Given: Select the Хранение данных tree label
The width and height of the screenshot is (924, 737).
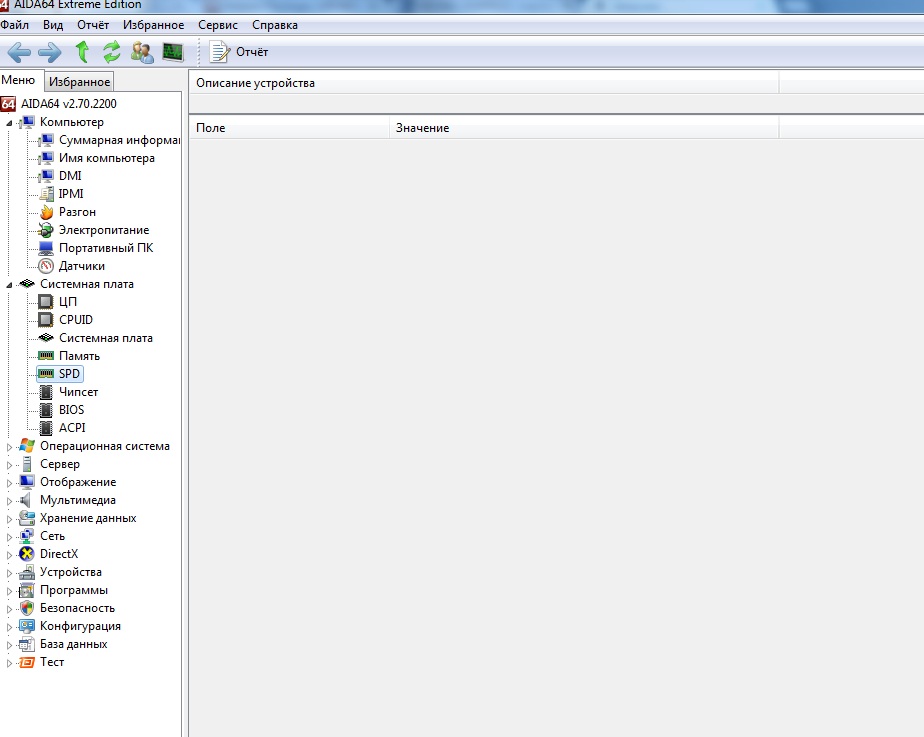Looking at the screenshot, I should 88,518.
